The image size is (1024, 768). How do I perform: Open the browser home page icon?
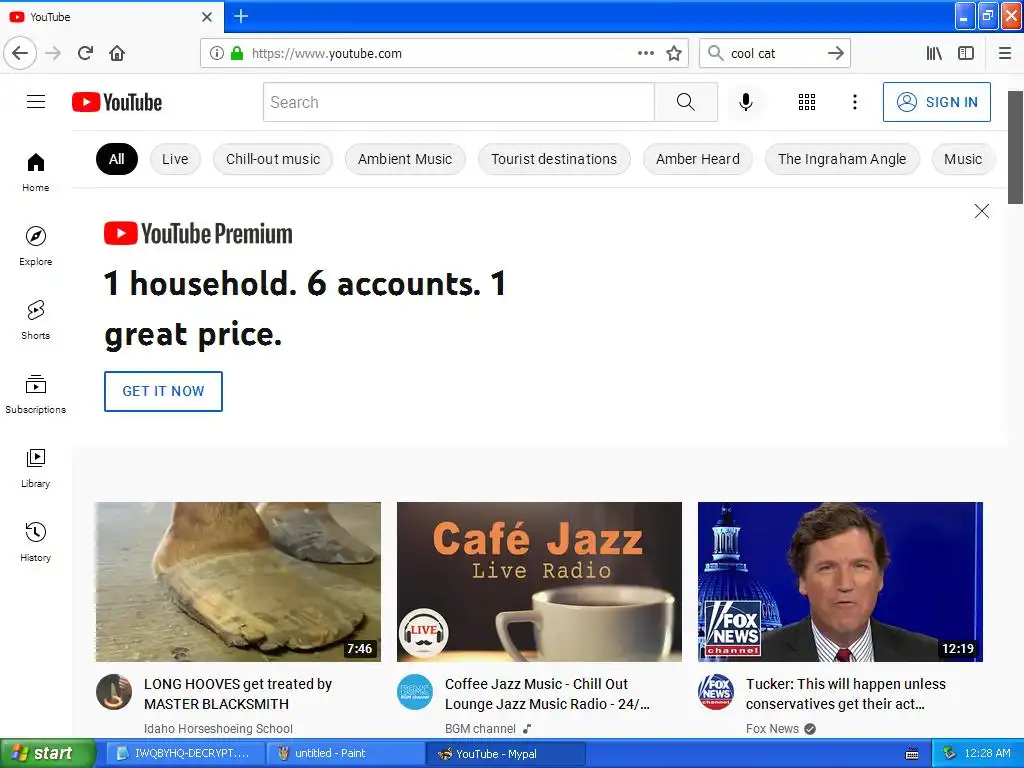[x=117, y=53]
